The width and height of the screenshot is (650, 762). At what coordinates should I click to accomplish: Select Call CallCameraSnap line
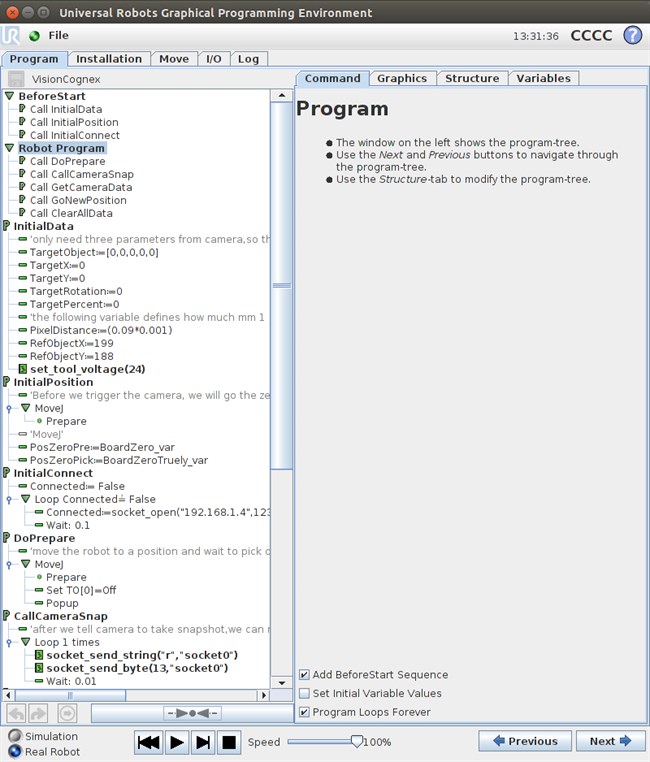(x=82, y=174)
